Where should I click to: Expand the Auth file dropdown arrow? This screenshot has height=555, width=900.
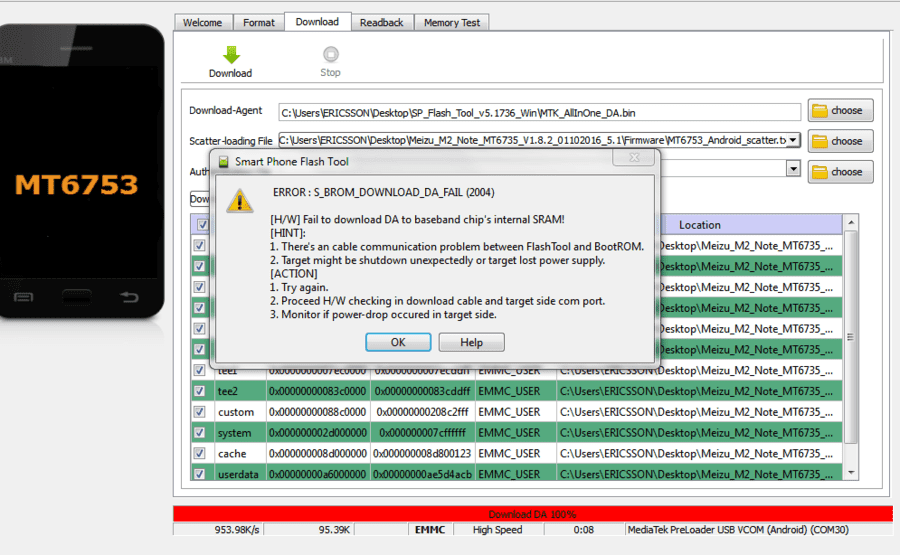point(793,169)
